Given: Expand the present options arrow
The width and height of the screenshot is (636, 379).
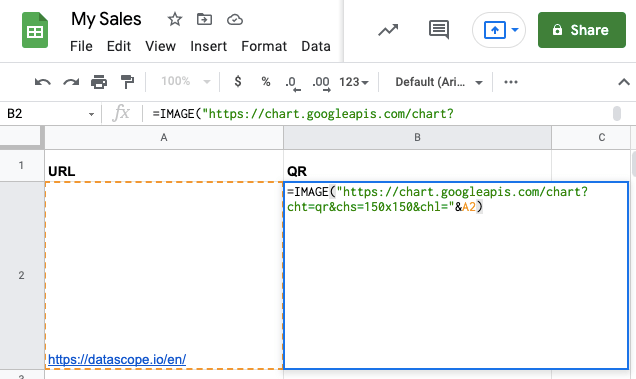Looking at the screenshot, I should point(515,30).
